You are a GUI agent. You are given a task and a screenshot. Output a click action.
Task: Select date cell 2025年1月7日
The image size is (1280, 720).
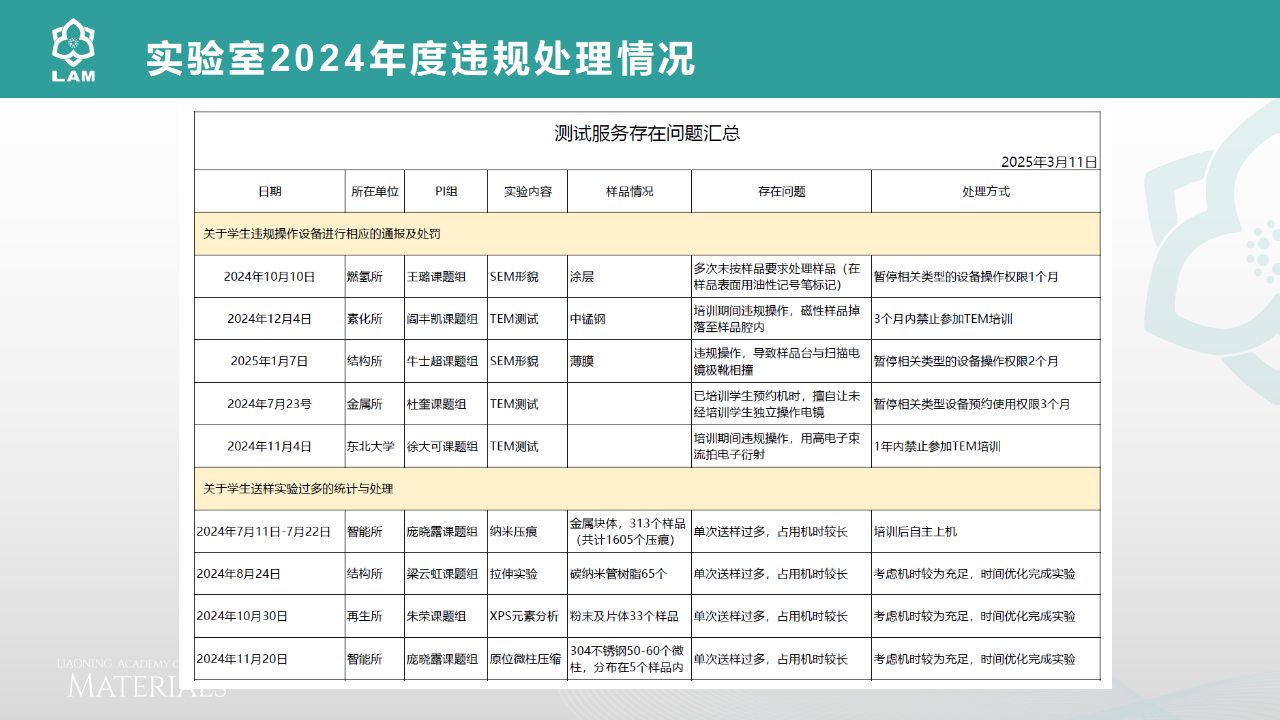[269, 361]
